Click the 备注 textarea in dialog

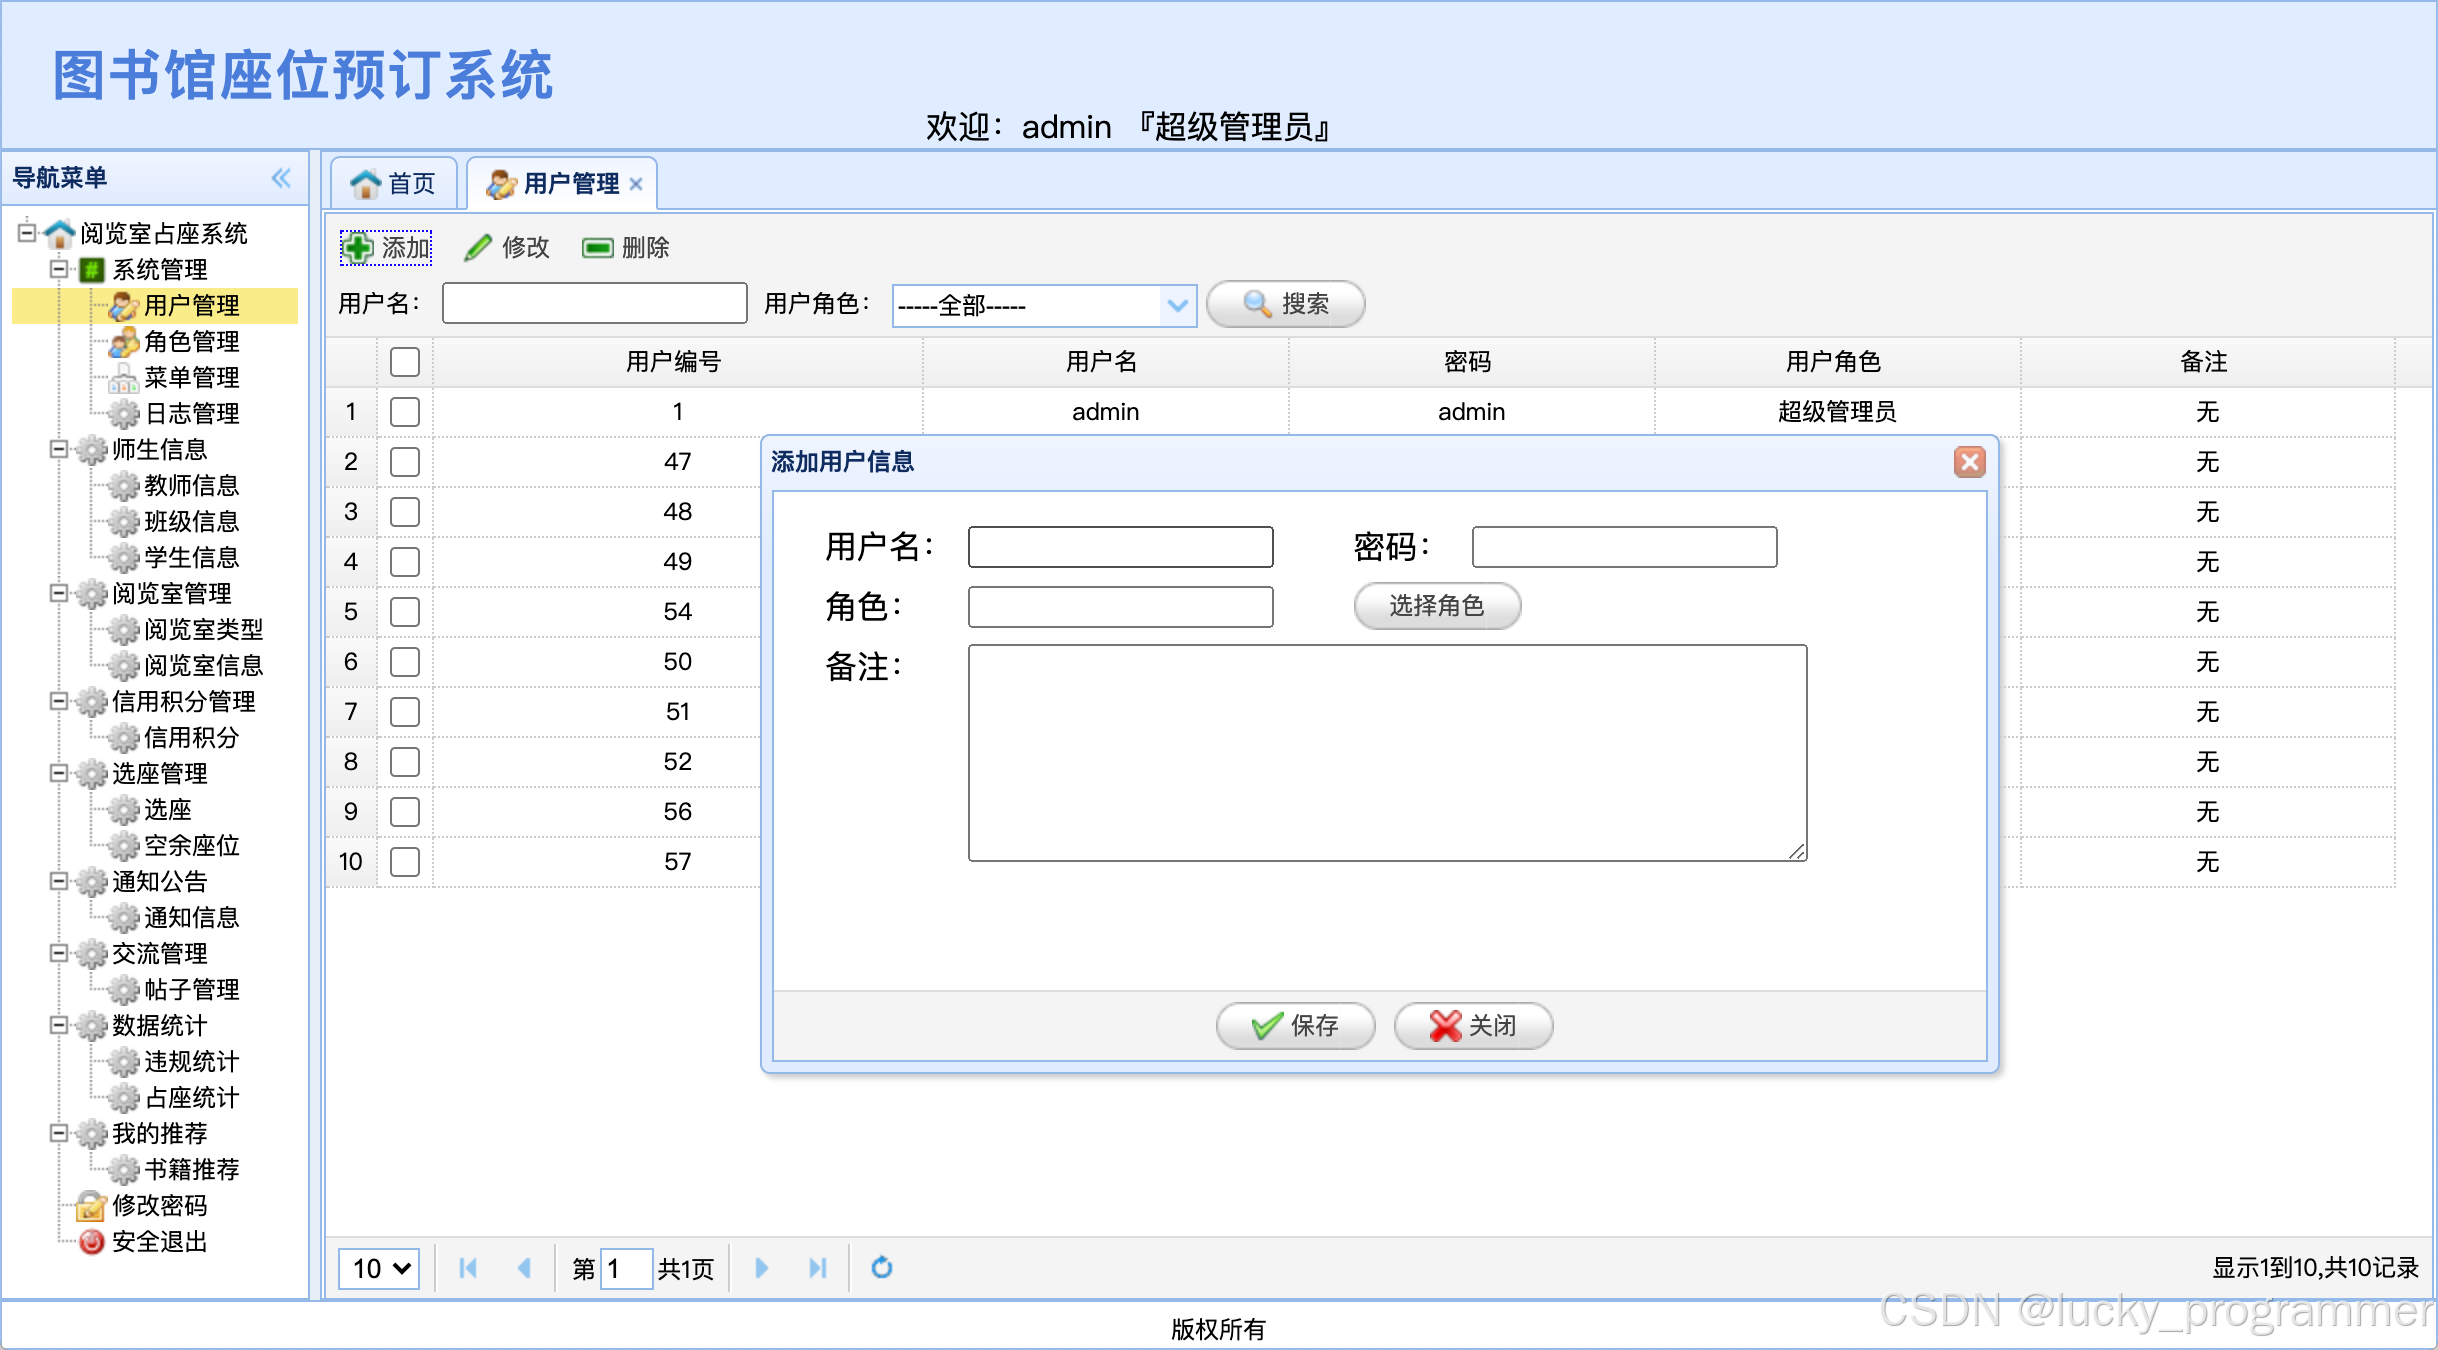[1386, 752]
